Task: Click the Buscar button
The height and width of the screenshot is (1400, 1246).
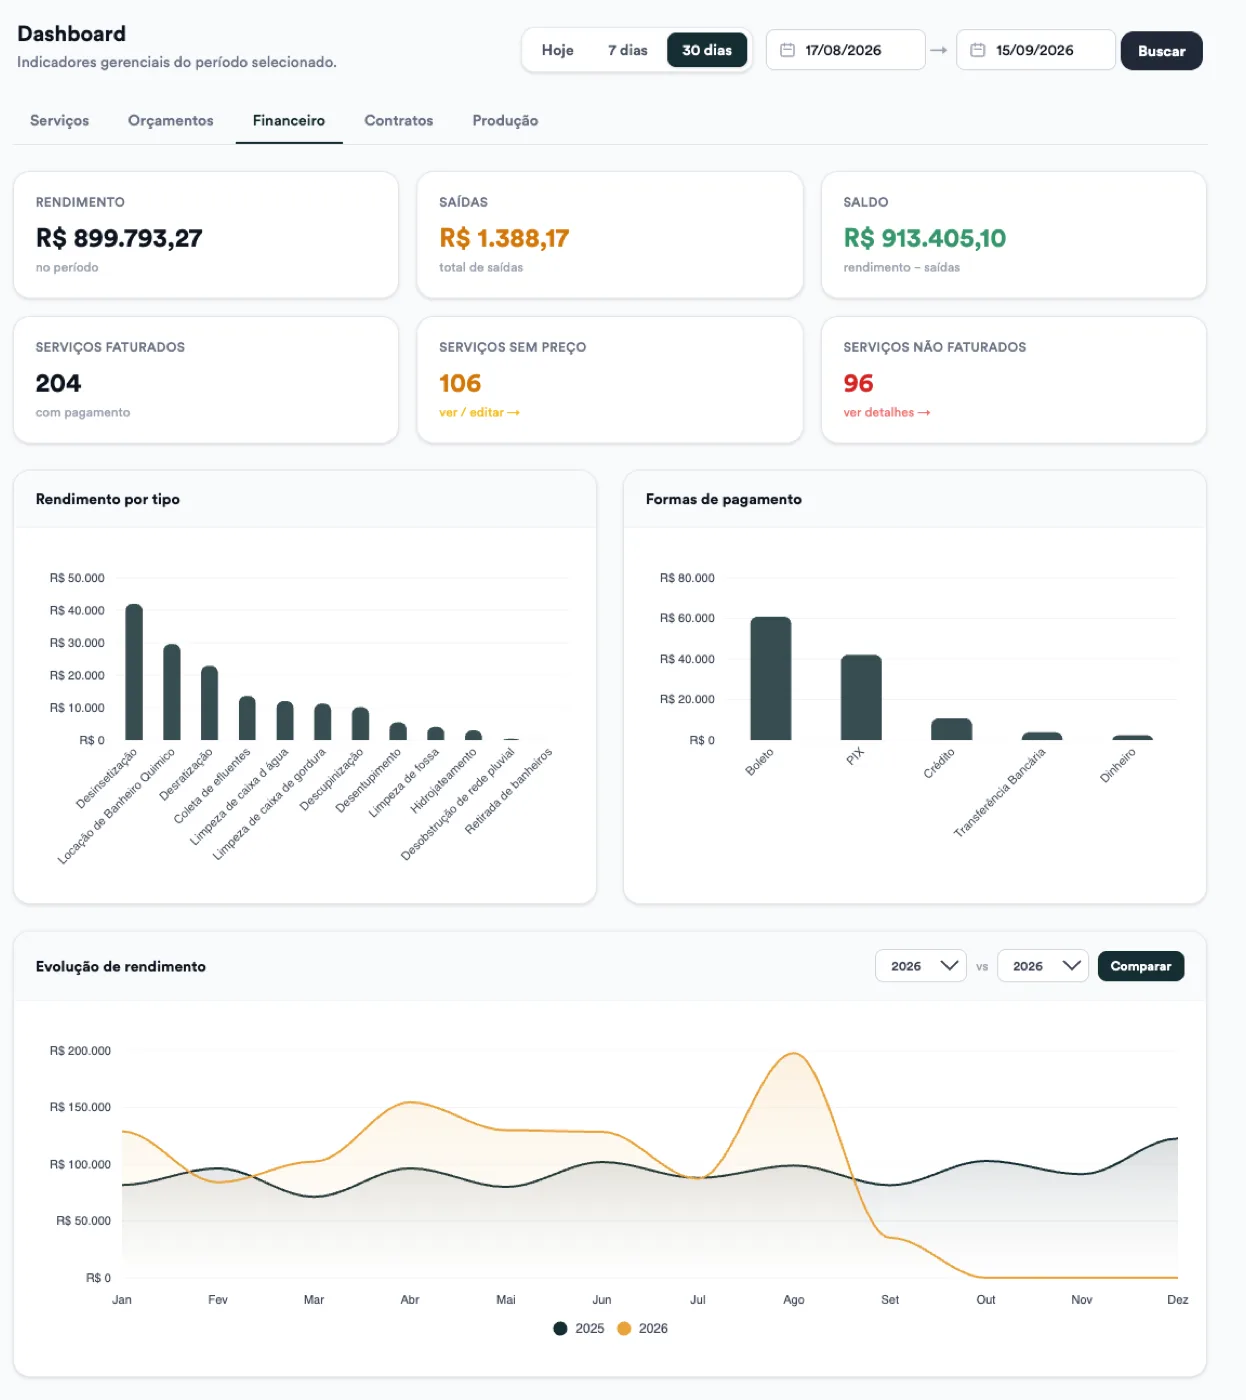Action: click(1161, 51)
